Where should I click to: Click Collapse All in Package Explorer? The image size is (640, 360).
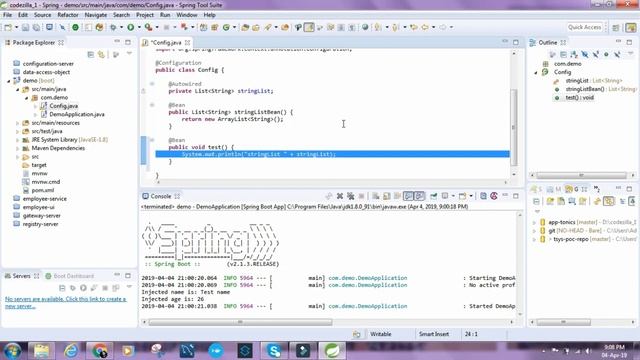[x=91, y=54]
